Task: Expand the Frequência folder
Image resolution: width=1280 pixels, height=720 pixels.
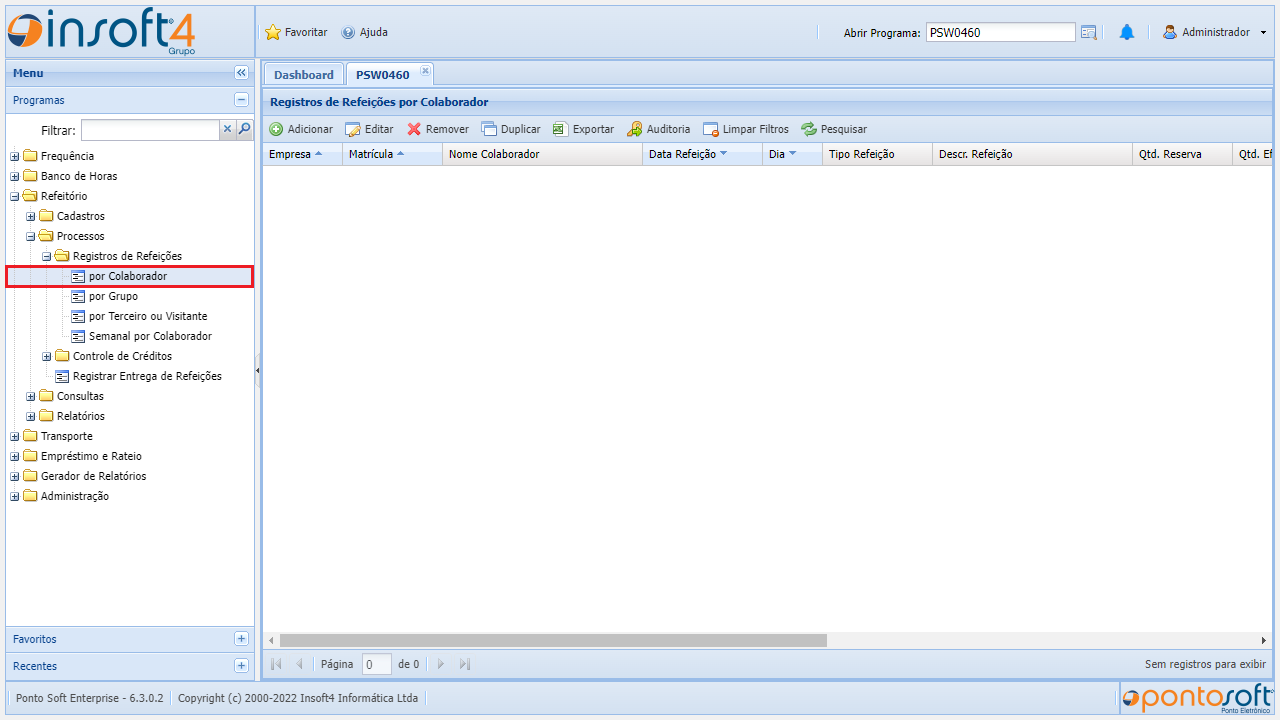Action: pos(15,156)
